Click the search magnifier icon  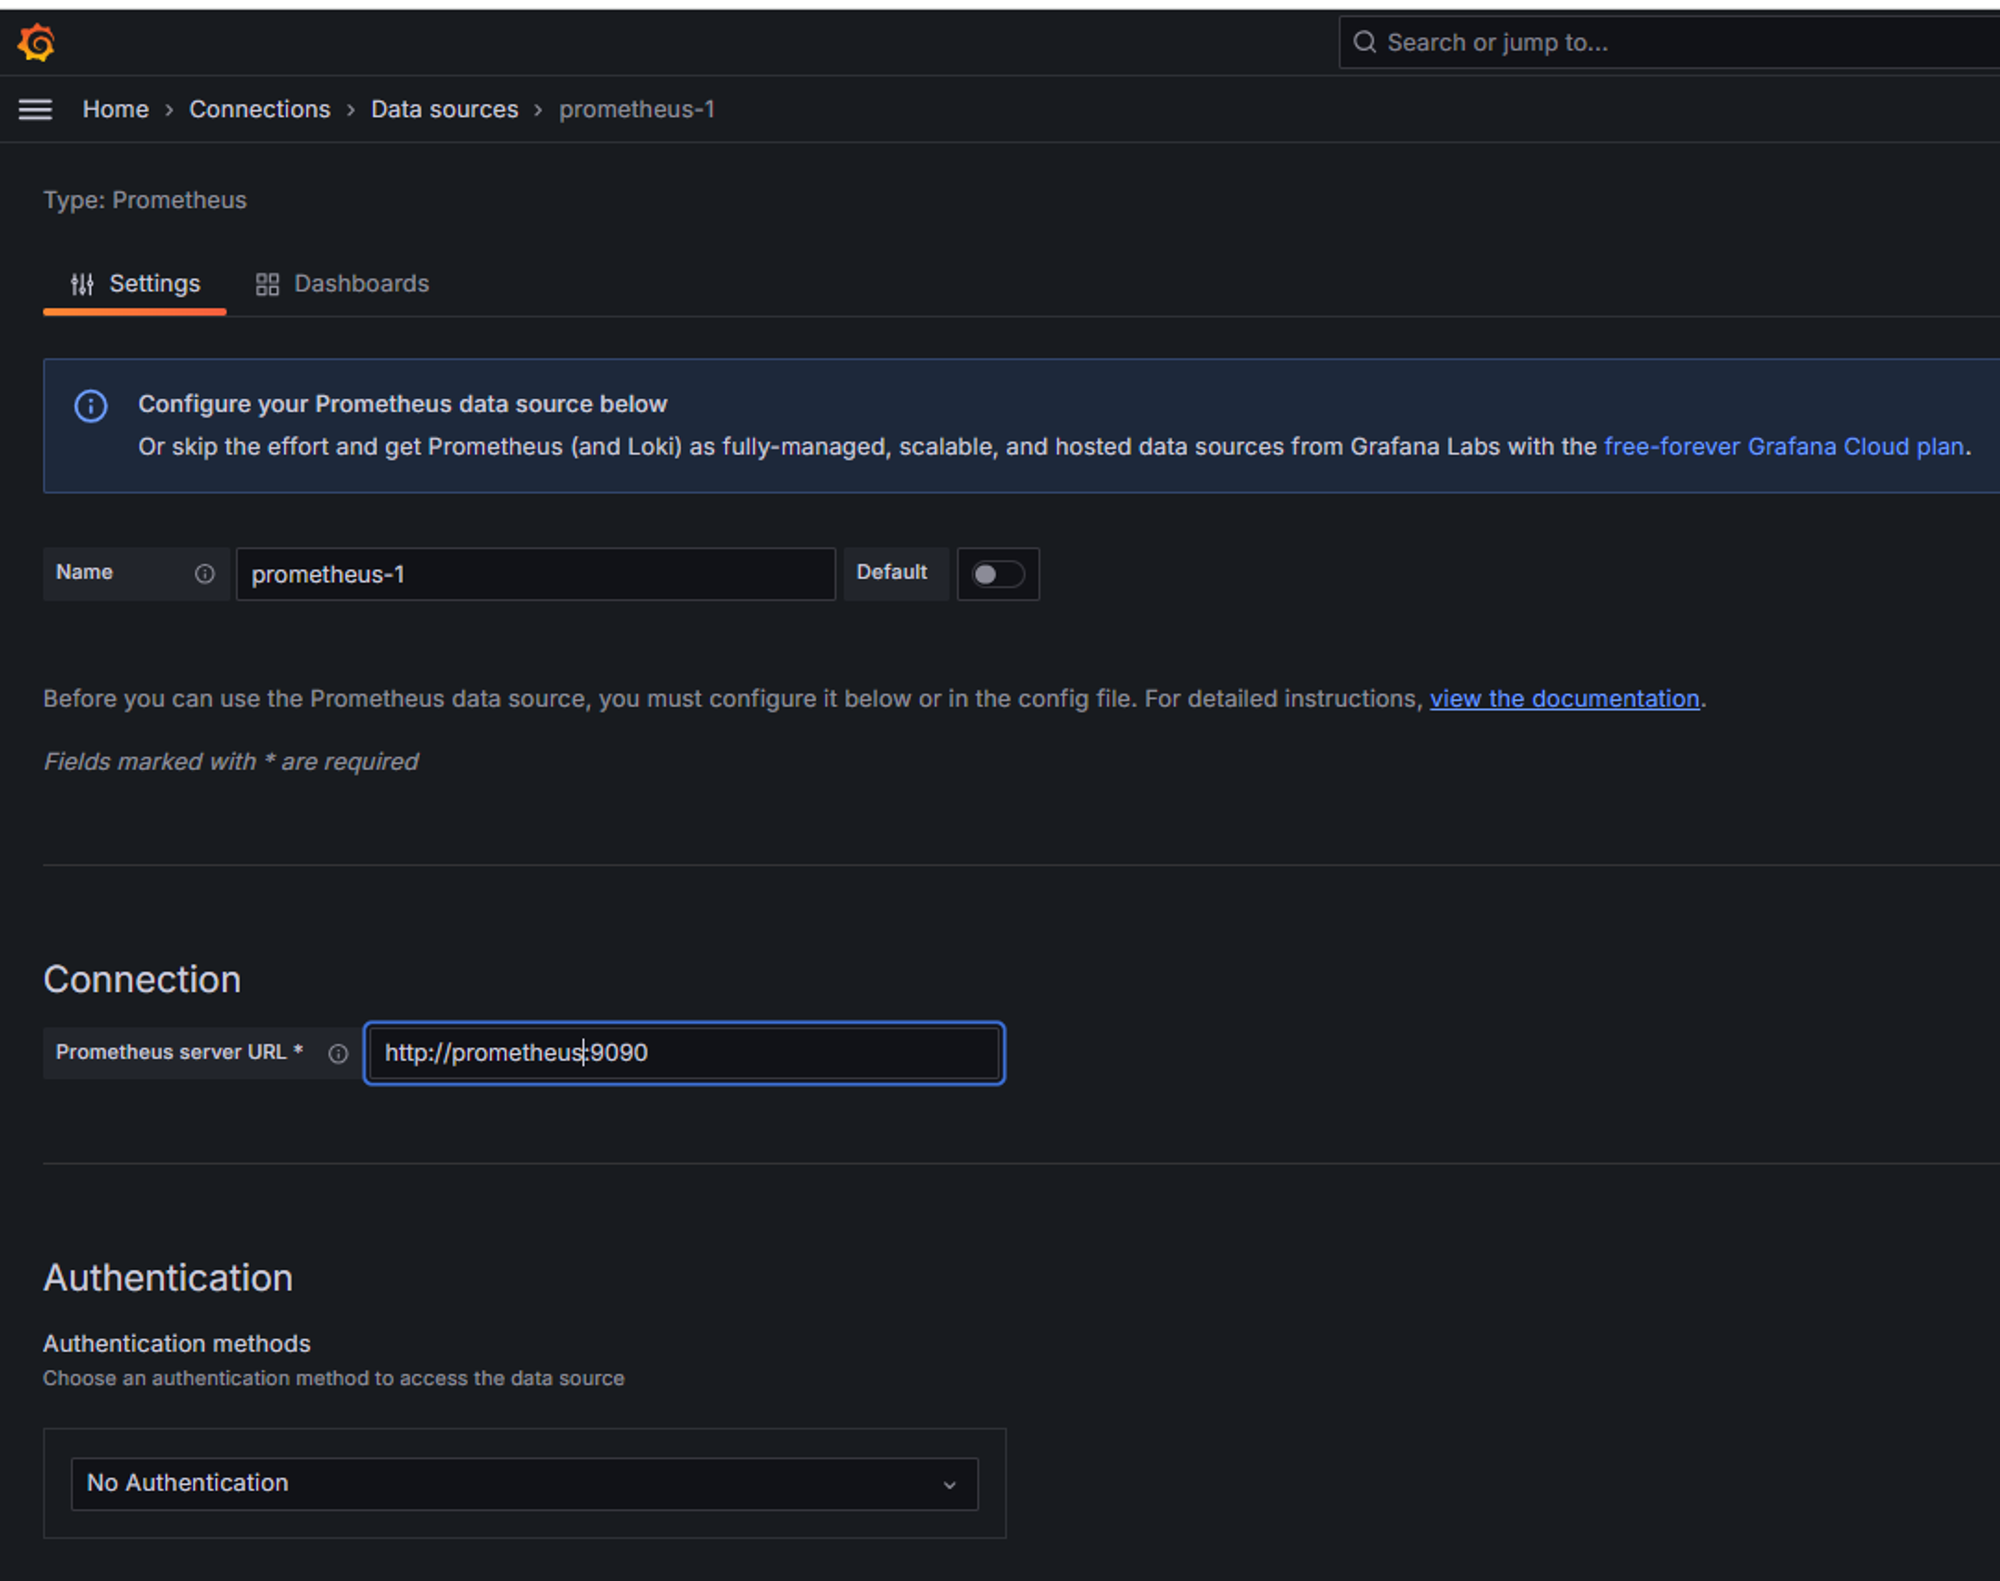point(1364,42)
